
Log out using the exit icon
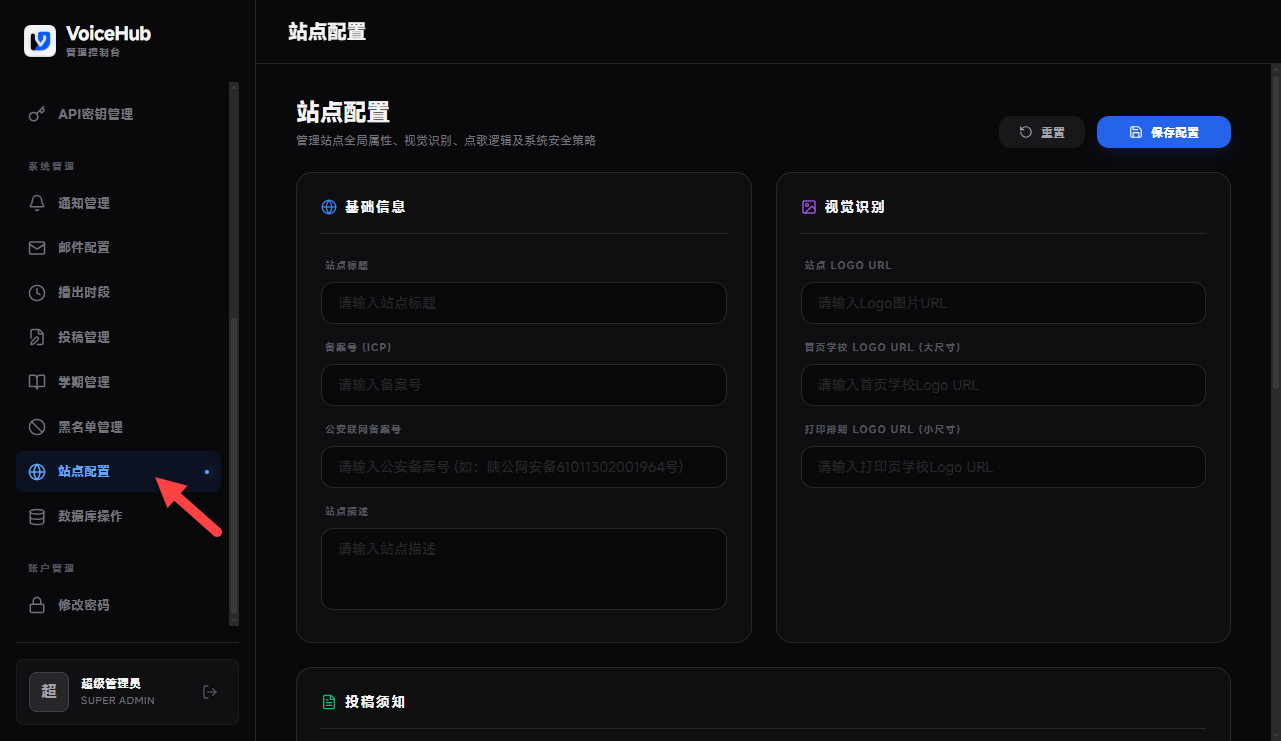[x=210, y=692]
